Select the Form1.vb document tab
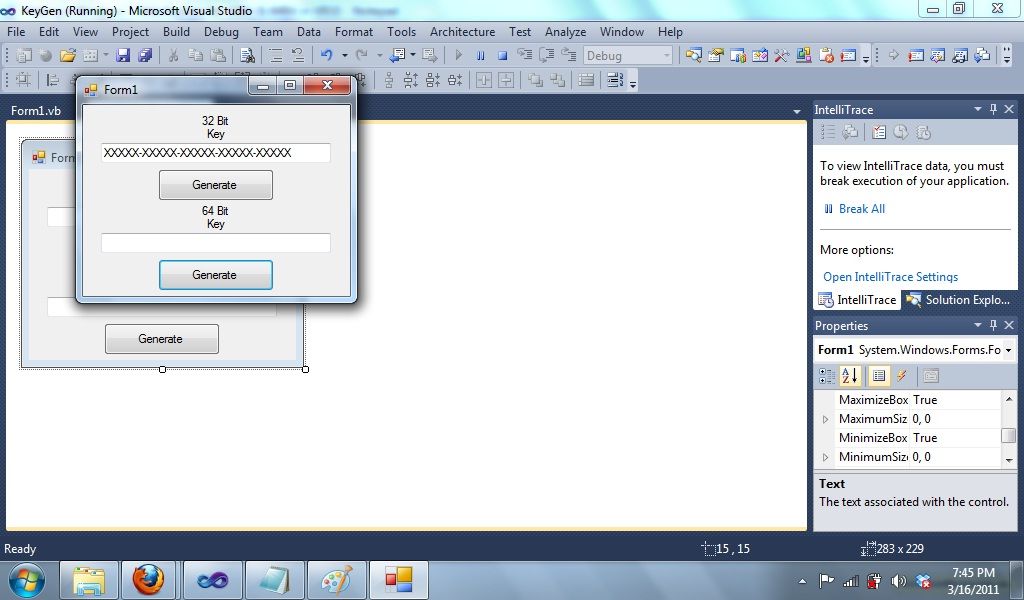The image size is (1024, 600). [x=36, y=111]
